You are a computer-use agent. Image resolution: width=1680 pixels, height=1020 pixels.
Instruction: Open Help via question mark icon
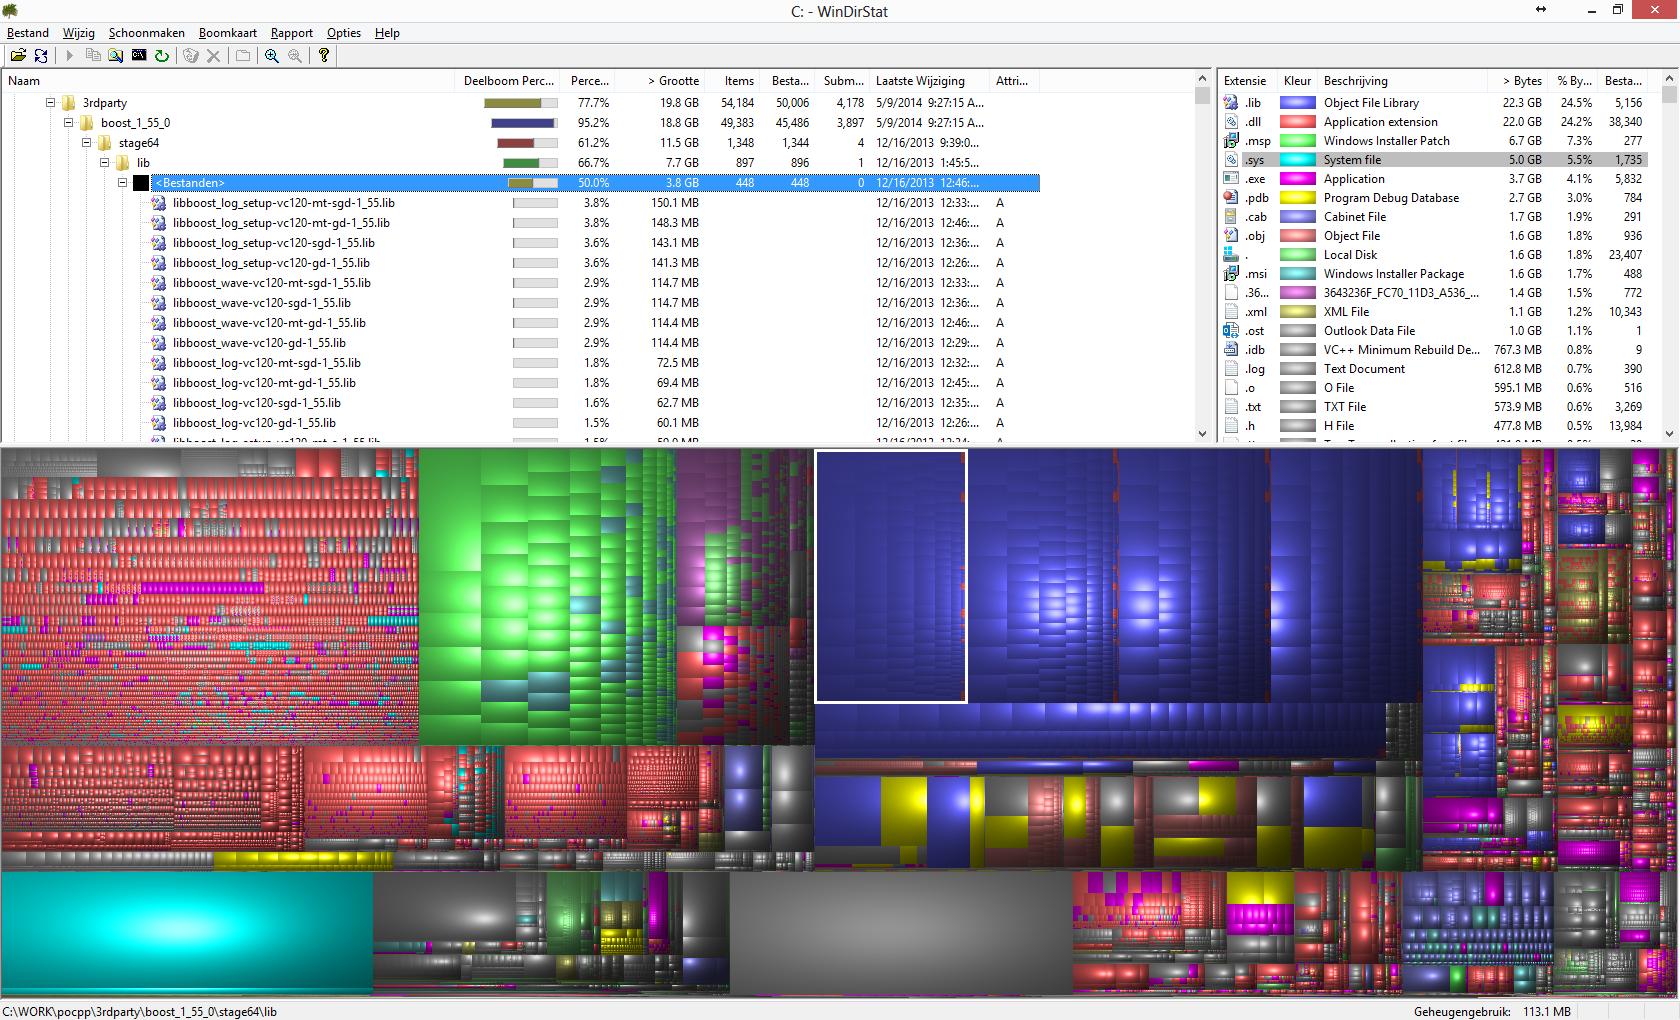(324, 56)
